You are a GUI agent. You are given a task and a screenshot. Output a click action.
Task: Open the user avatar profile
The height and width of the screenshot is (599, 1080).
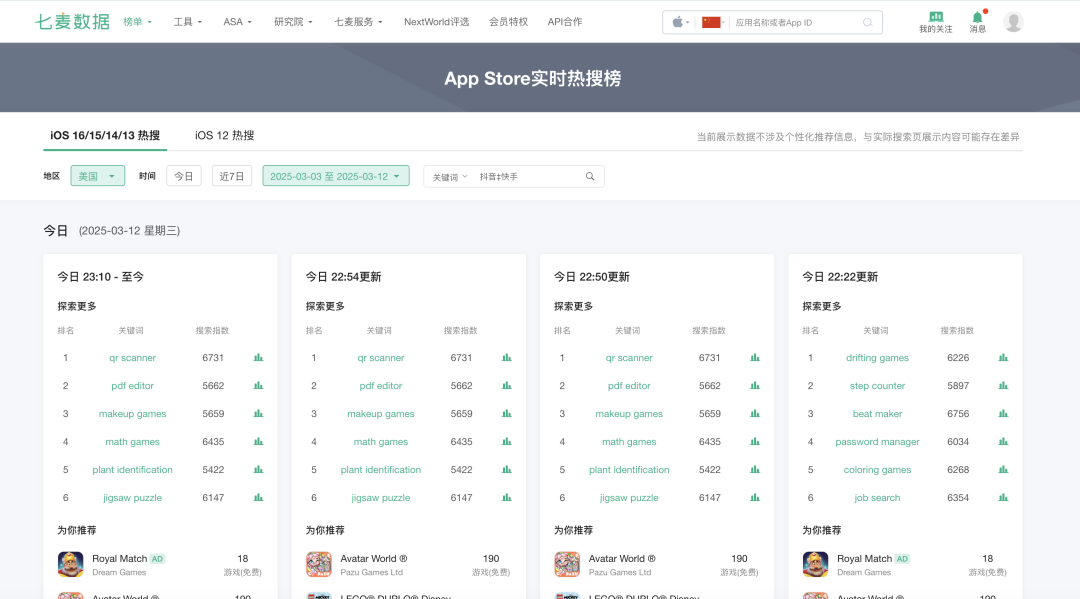1013,22
